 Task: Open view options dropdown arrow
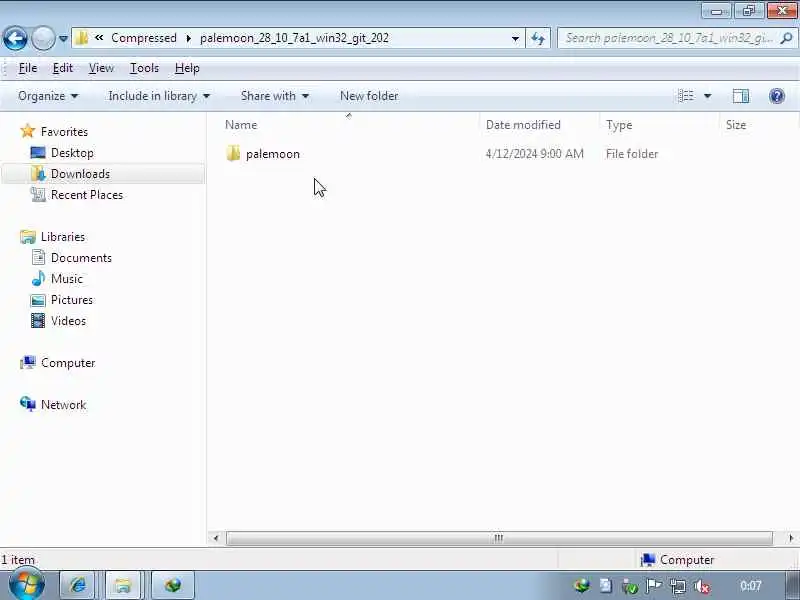pos(708,96)
